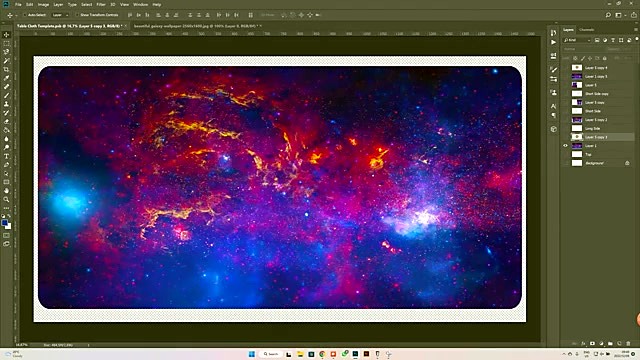
Task: Select the Hand tool
Action: [x=6, y=191]
